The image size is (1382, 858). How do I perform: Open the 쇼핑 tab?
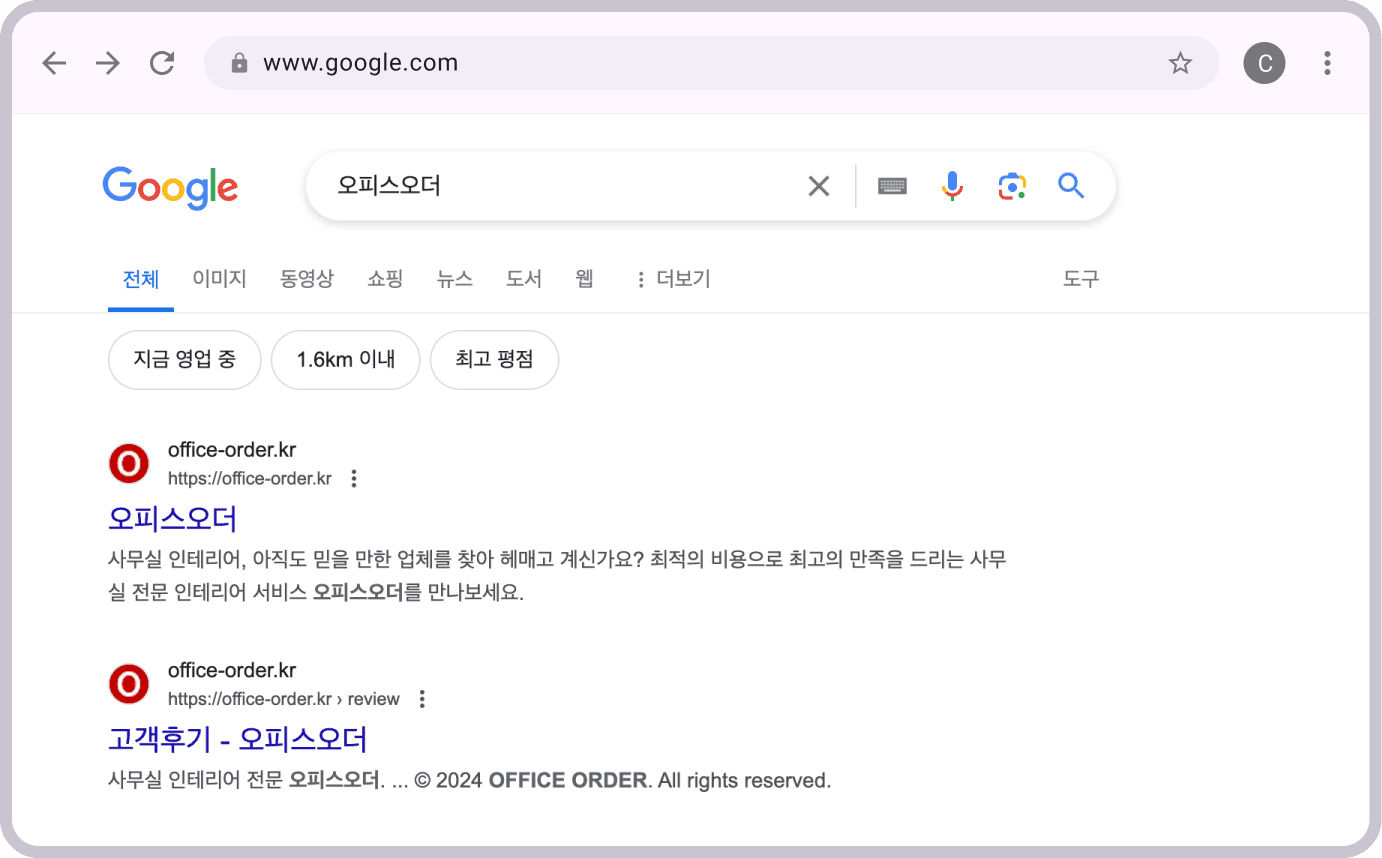[385, 279]
